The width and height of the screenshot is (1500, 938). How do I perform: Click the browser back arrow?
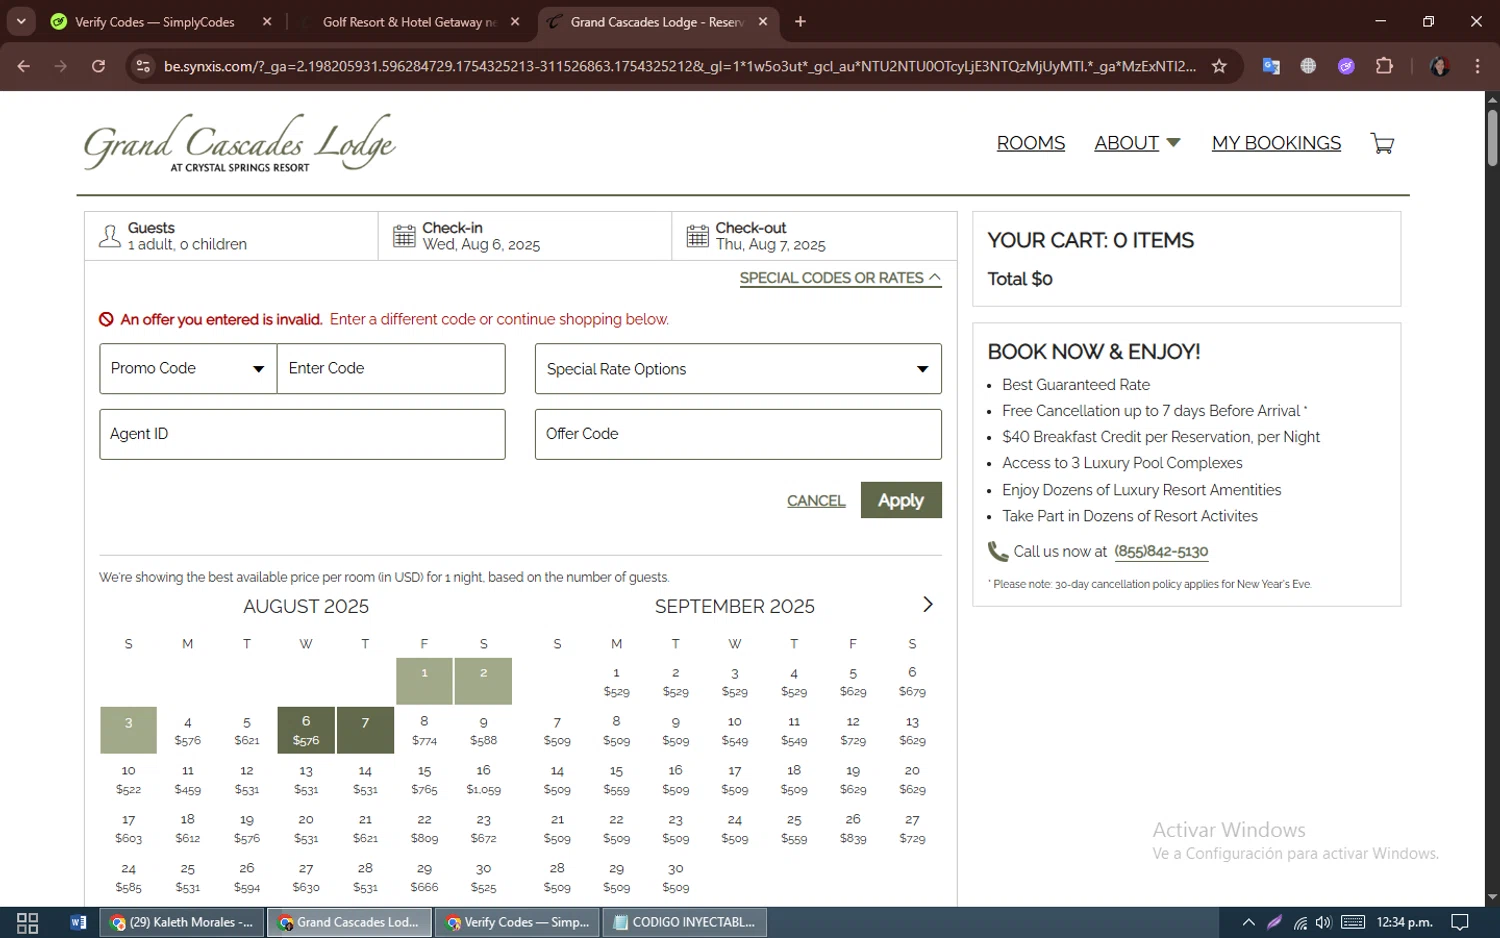(x=23, y=66)
